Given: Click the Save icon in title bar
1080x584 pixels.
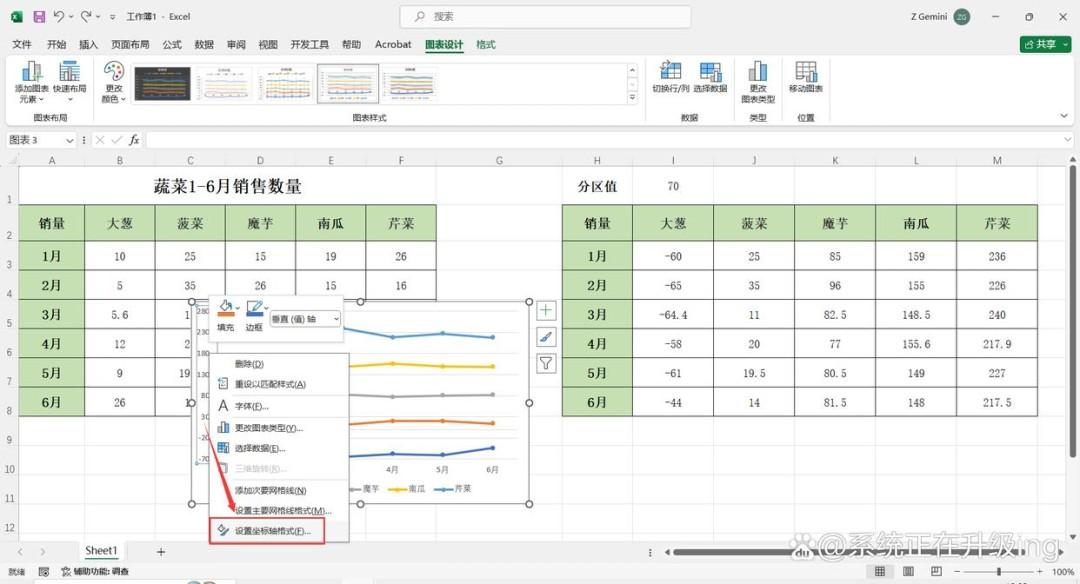Looking at the screenshot, I should [x=39, y=17].
